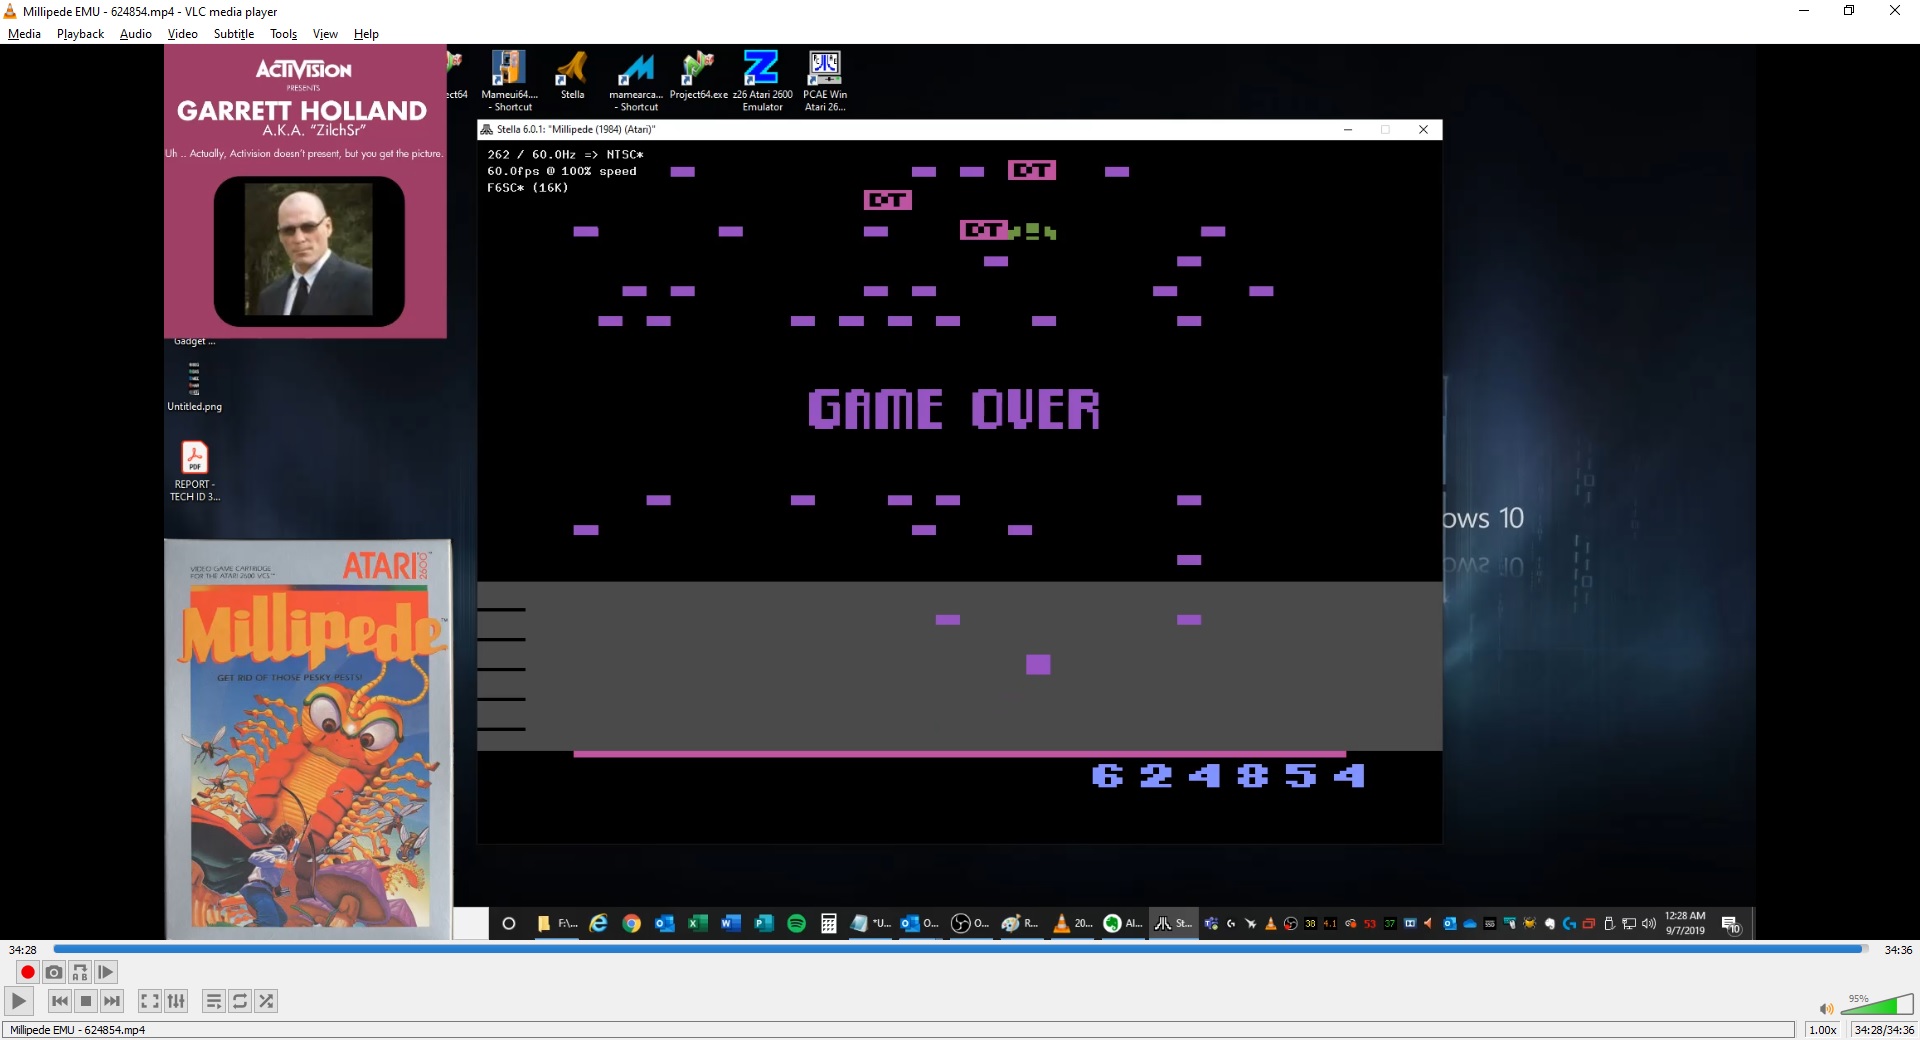
Task: Stop playback in VLC
Action: coord(86,1001)
